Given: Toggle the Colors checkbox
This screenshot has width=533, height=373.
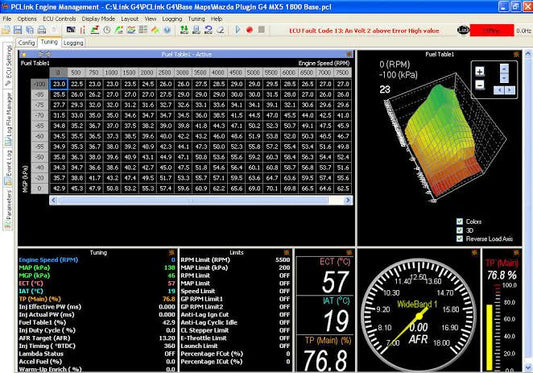Looking at the screenshot, I should point(460,221).
